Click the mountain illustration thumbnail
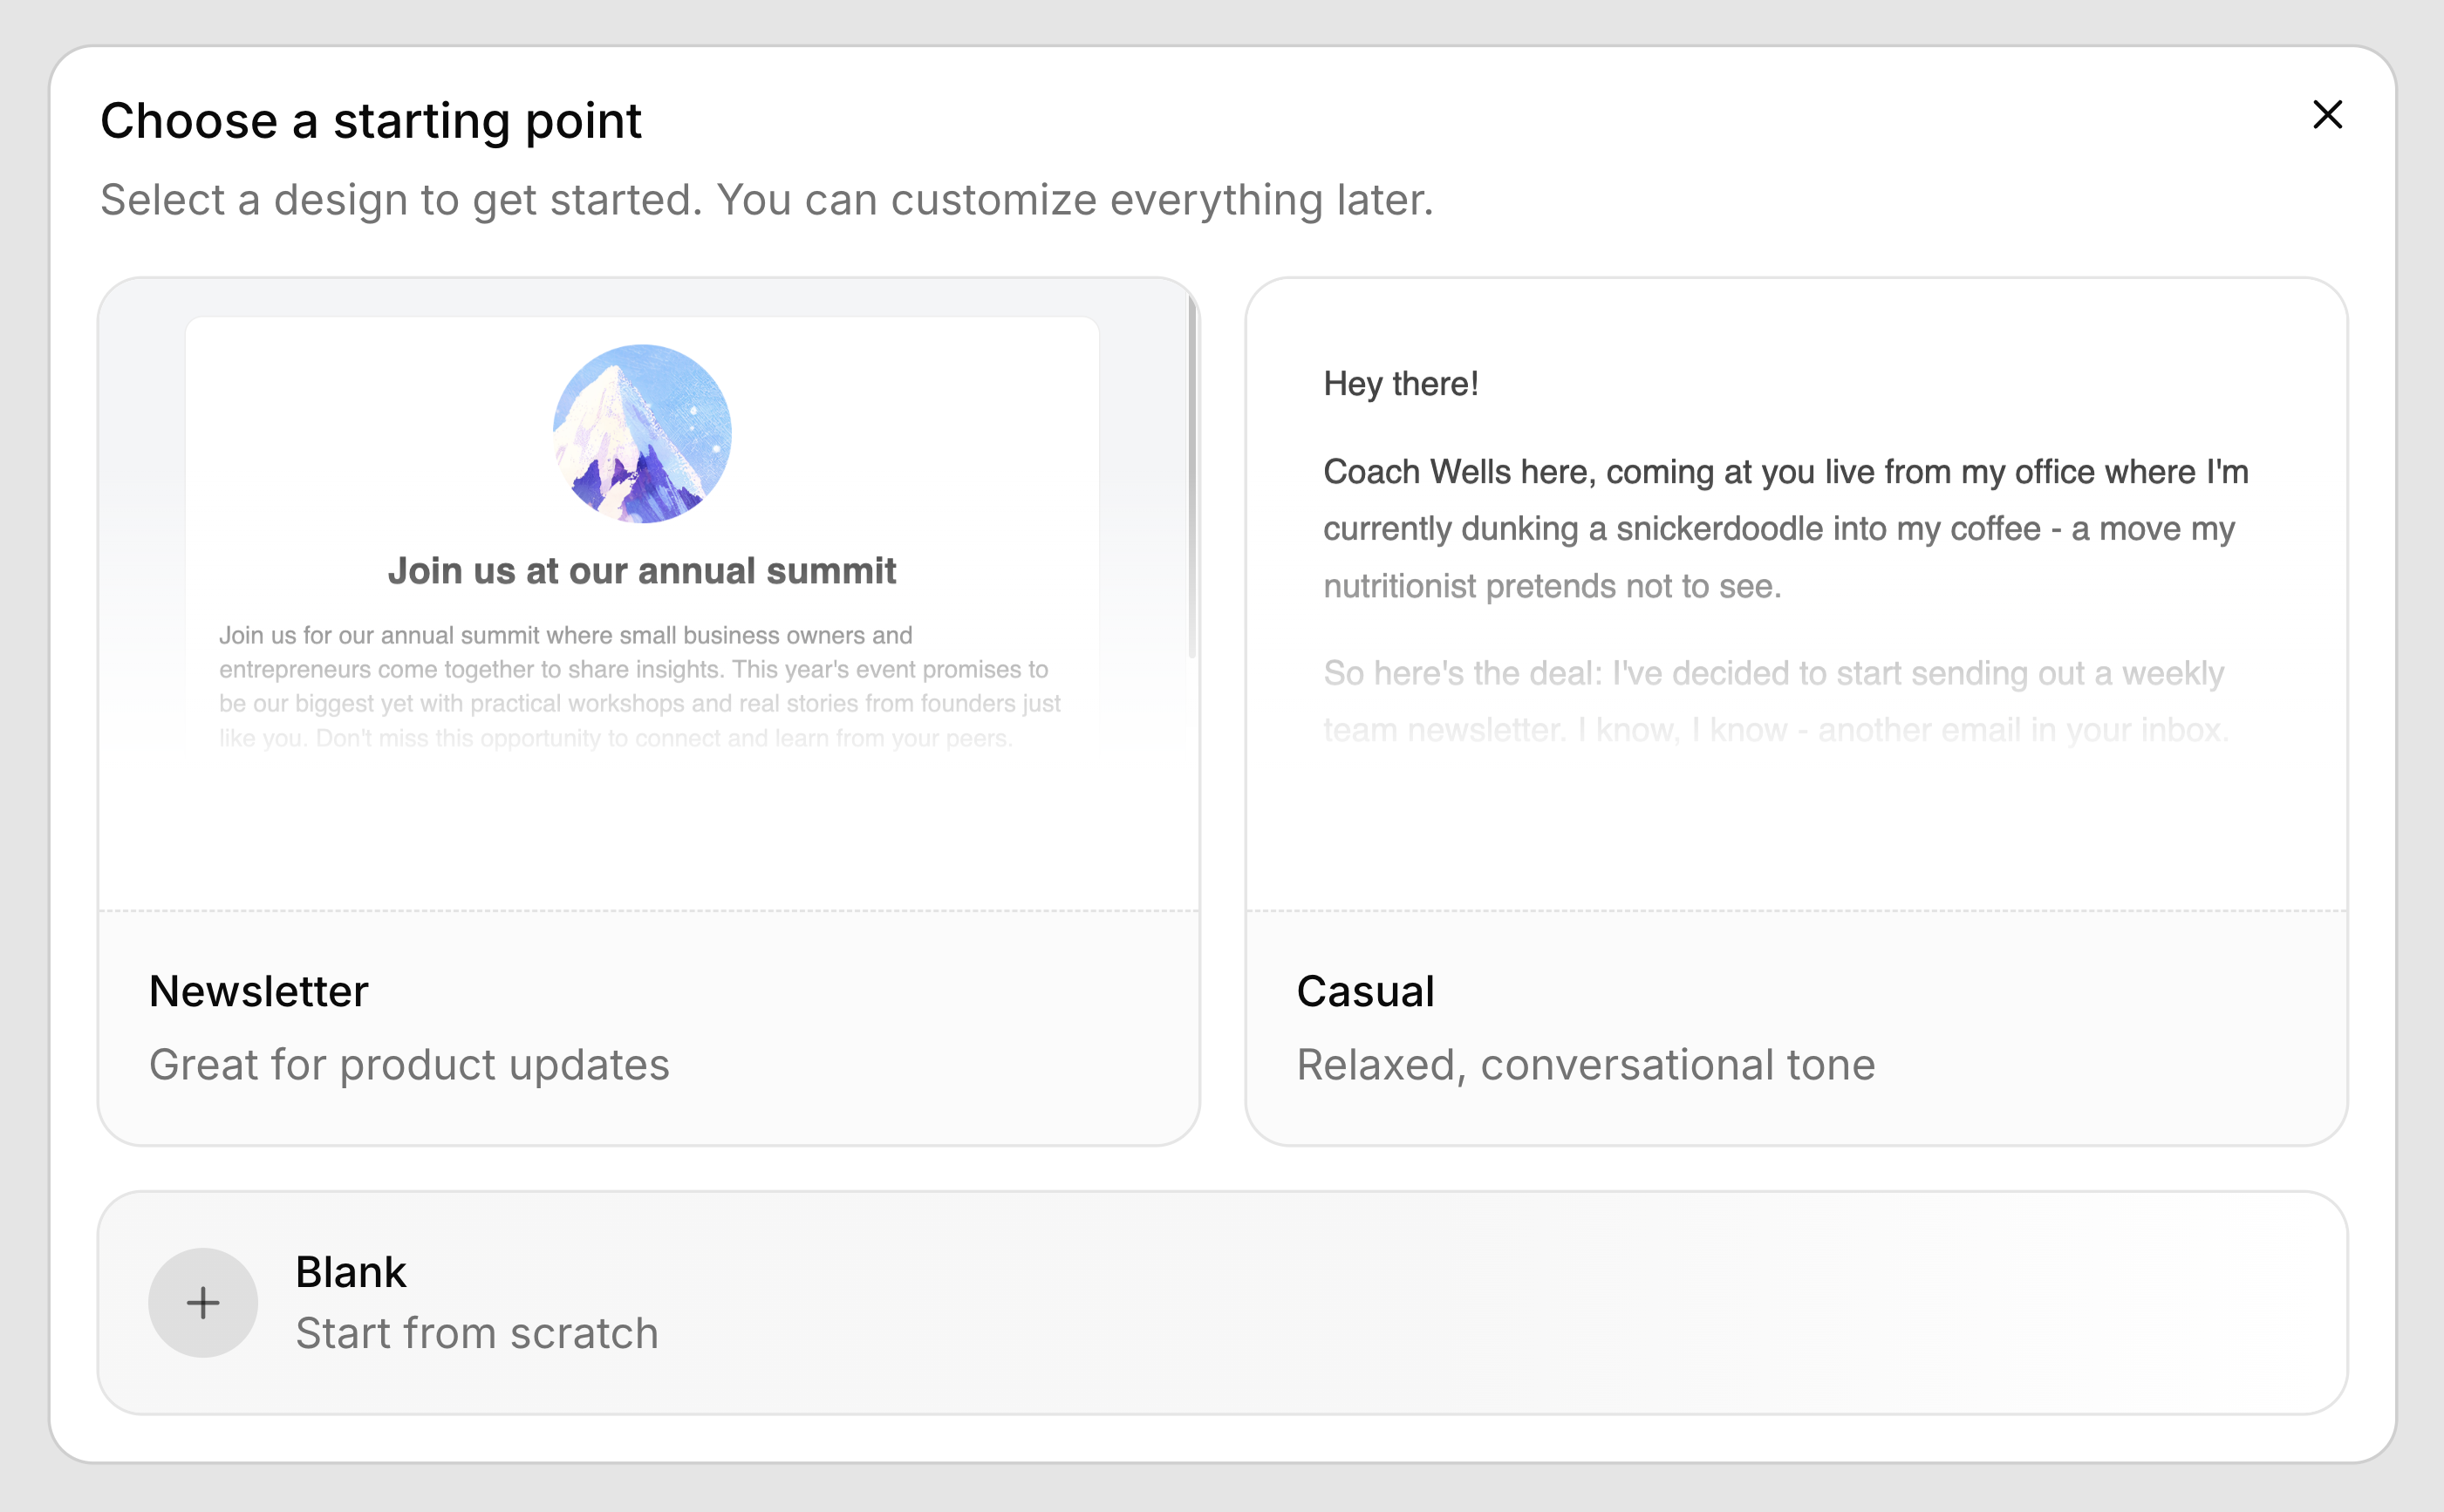 (x=643, y=434)
